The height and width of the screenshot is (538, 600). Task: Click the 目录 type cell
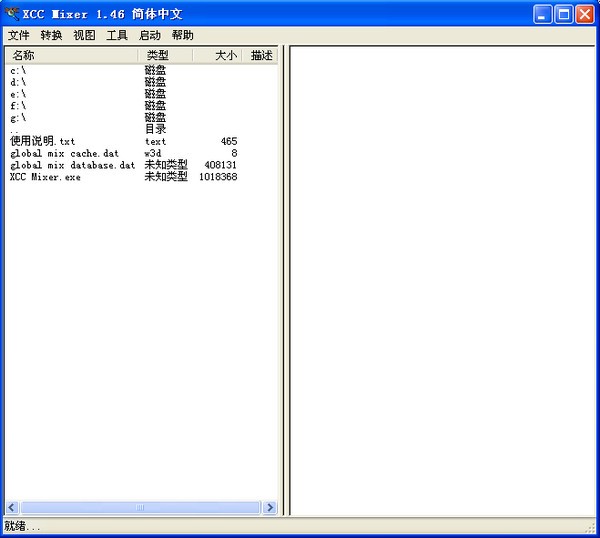(155, 129)
